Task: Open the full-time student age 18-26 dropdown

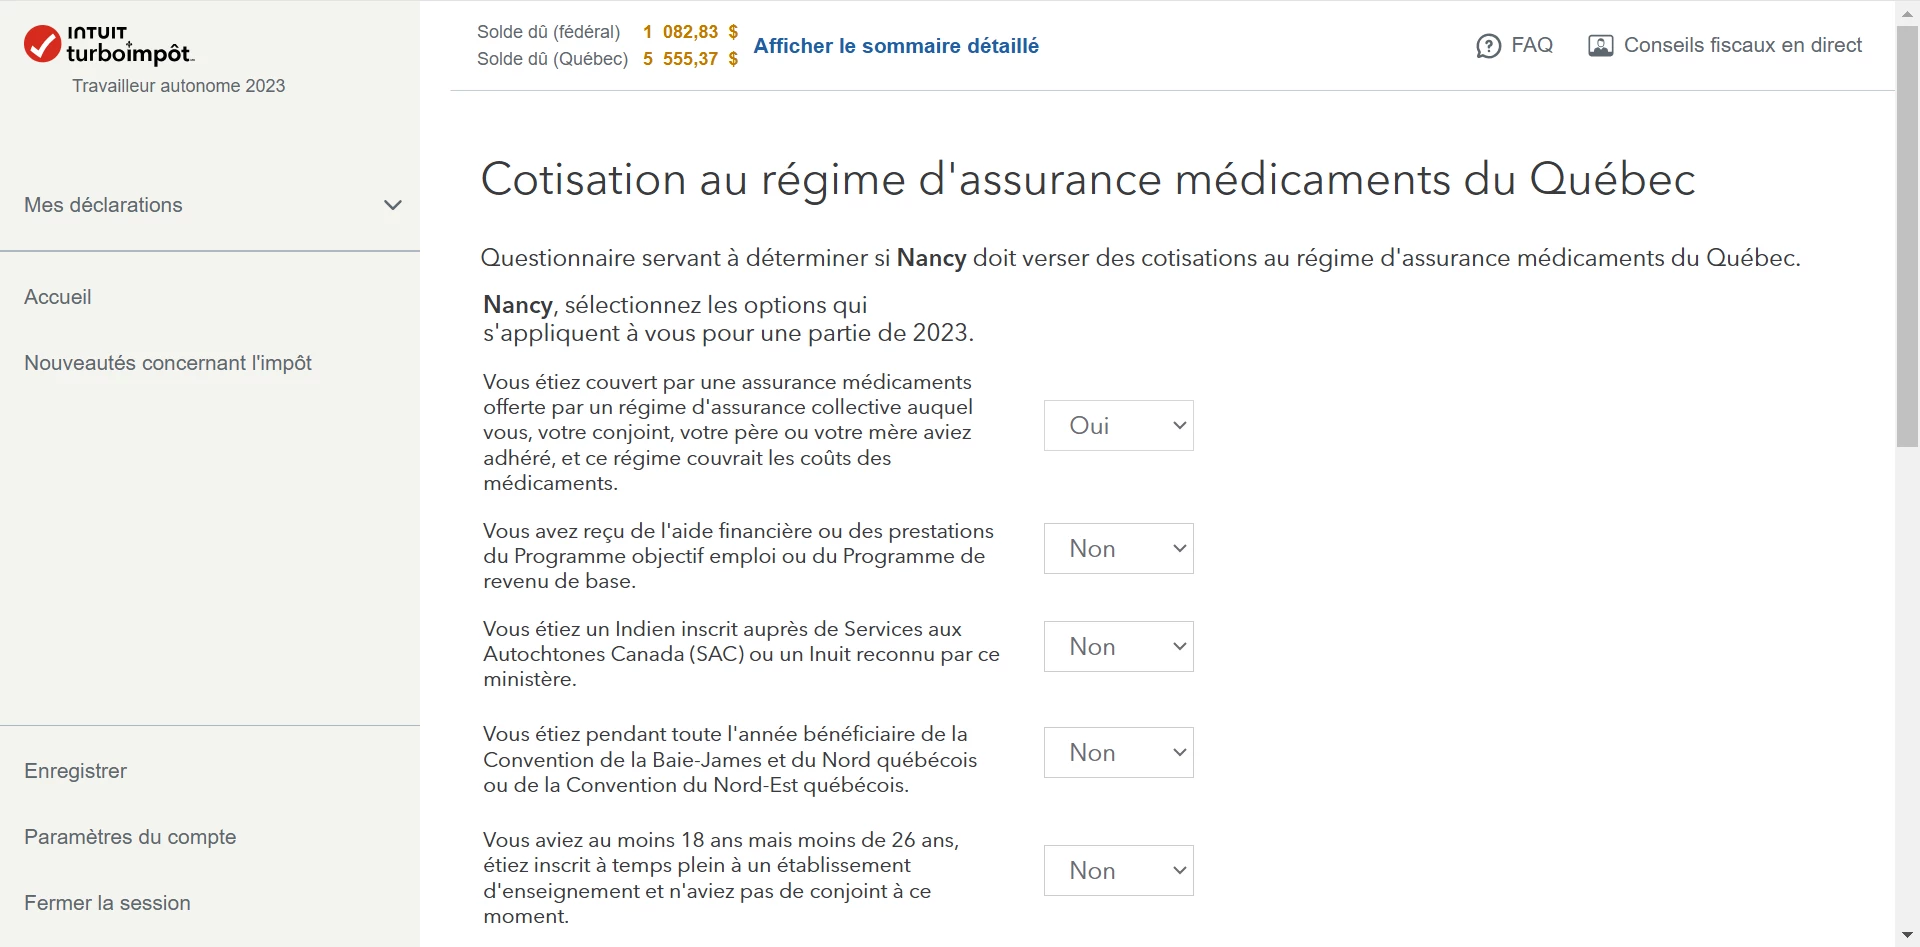Action: 1119,870
